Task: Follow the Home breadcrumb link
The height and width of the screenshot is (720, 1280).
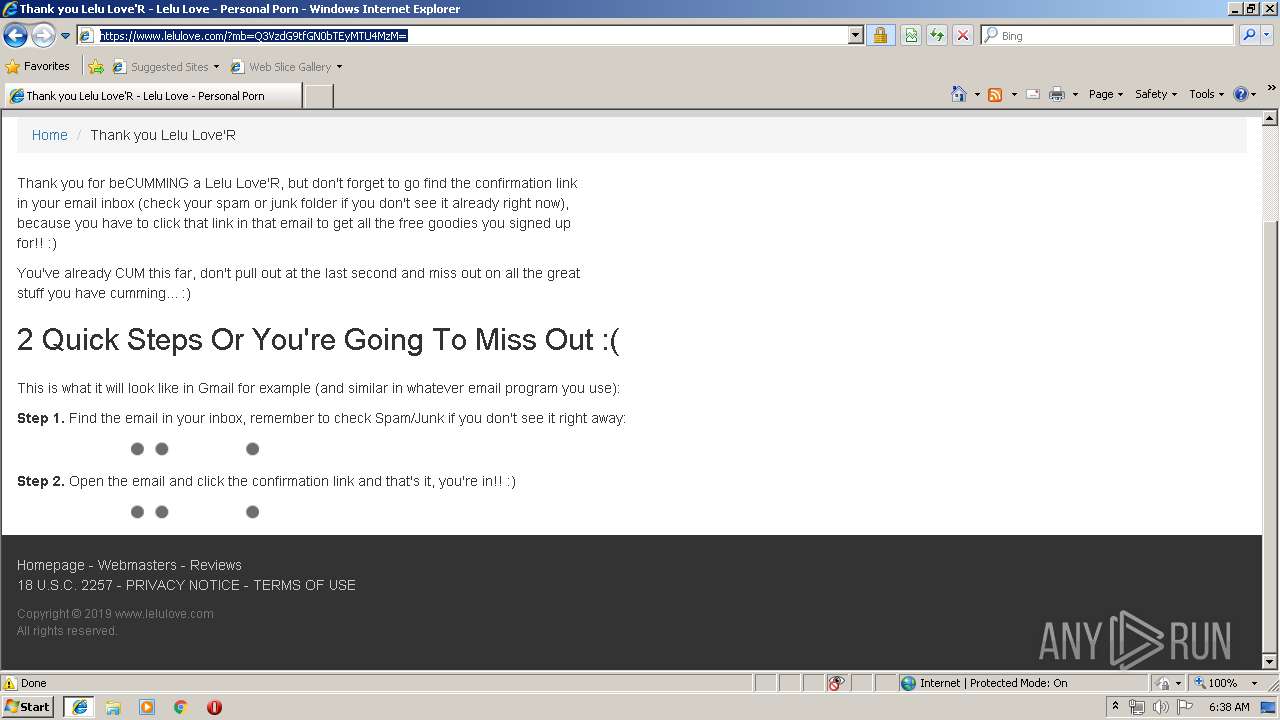Action: coord(49,135)
